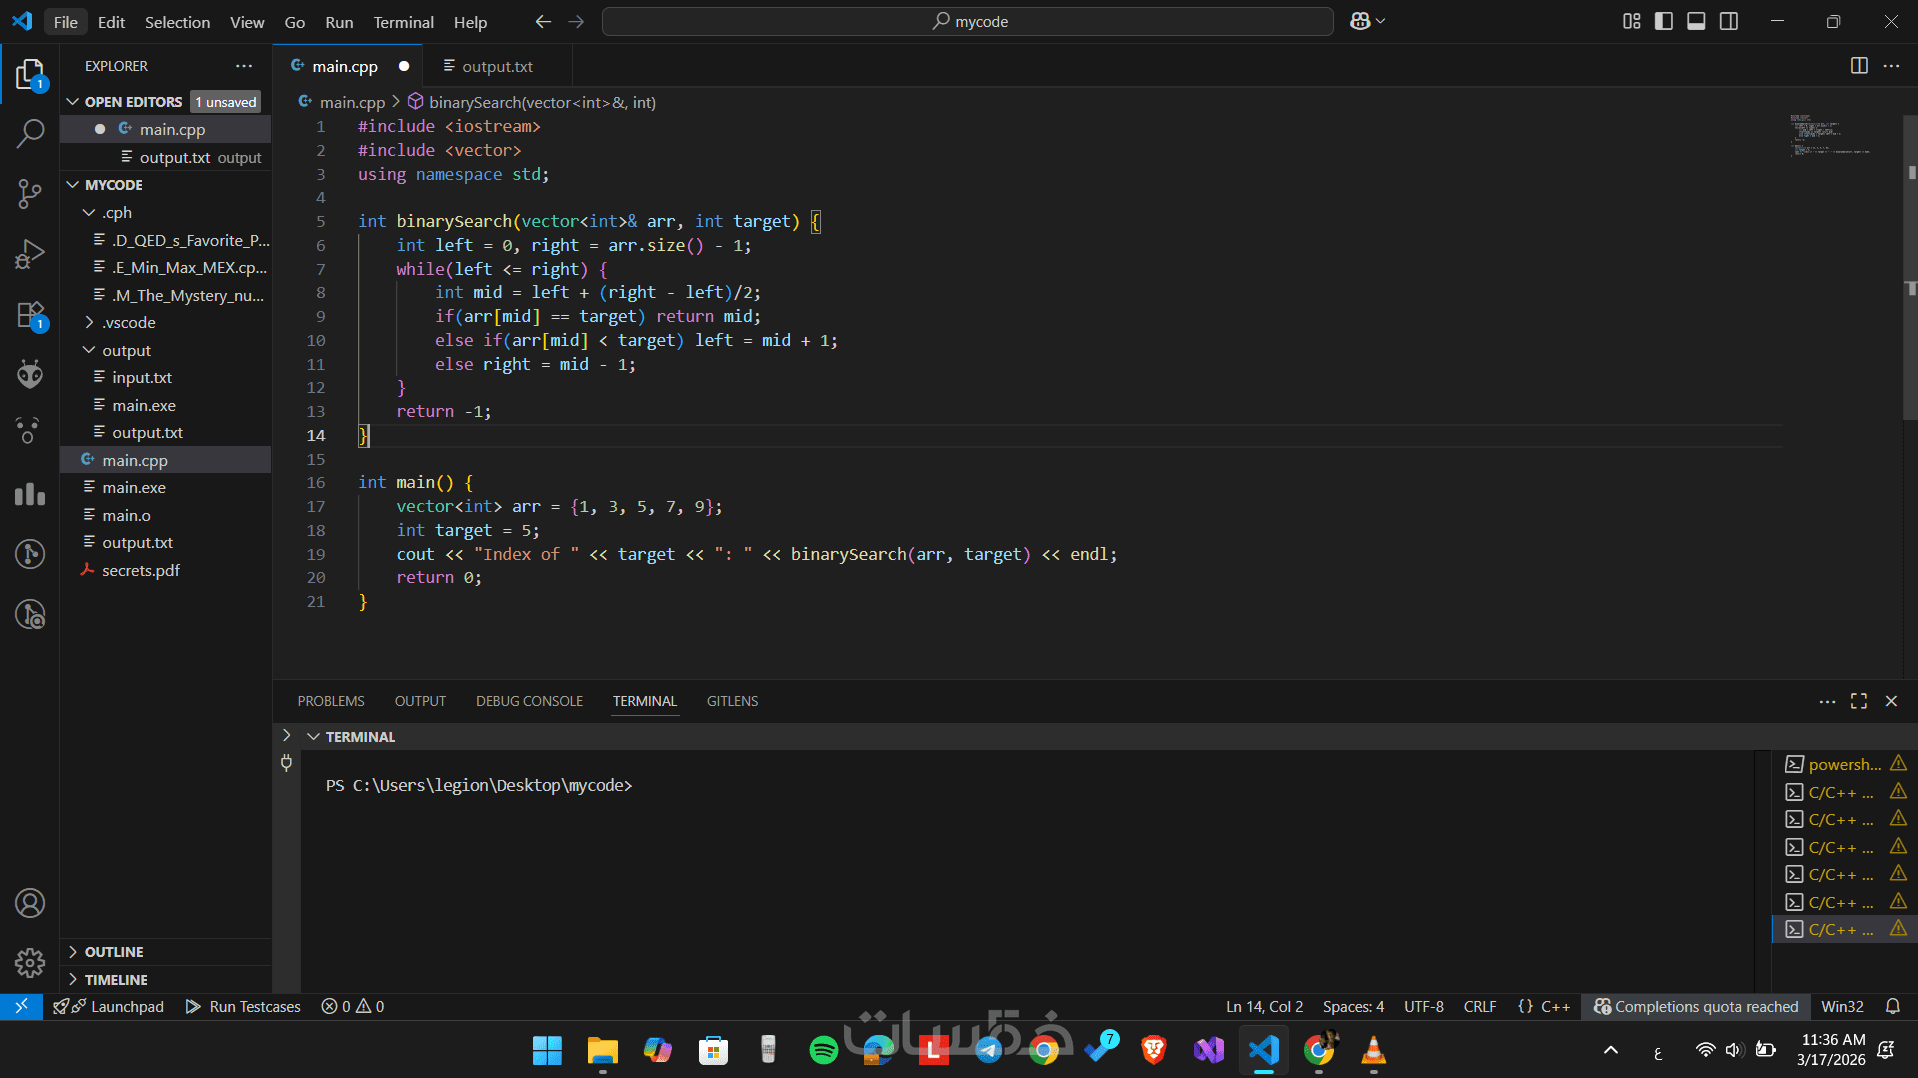
Task: Open the Terminal menu
Action: point(403,22)
